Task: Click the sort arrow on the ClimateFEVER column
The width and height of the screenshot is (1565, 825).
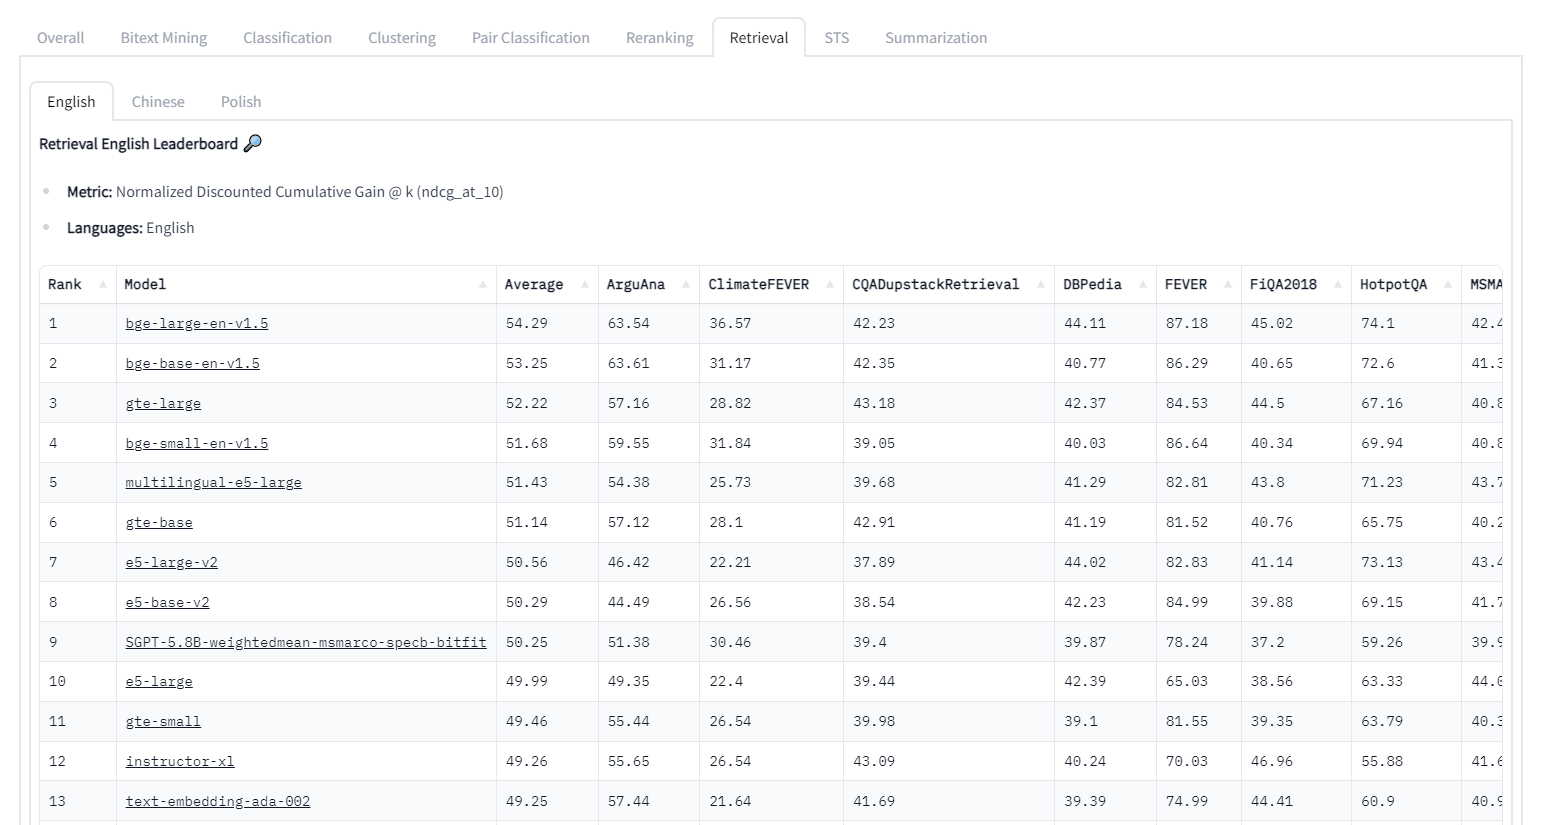Action: pyautogui.click(x=830, y=284)
